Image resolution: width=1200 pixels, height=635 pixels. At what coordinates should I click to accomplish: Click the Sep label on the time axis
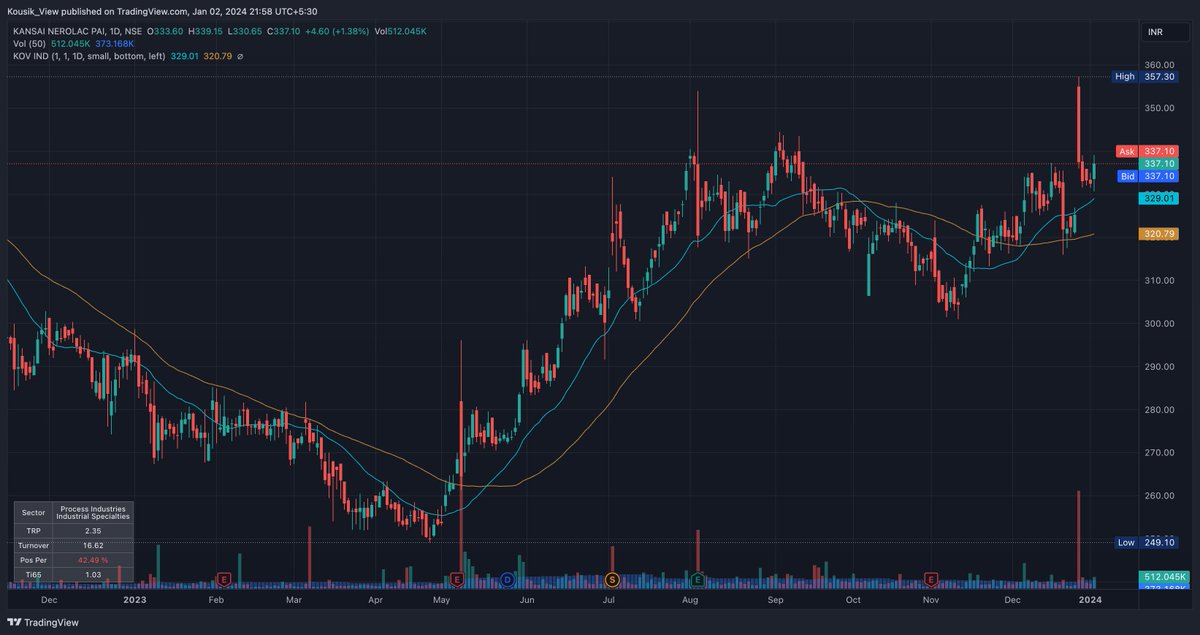[x=773, y=599]
